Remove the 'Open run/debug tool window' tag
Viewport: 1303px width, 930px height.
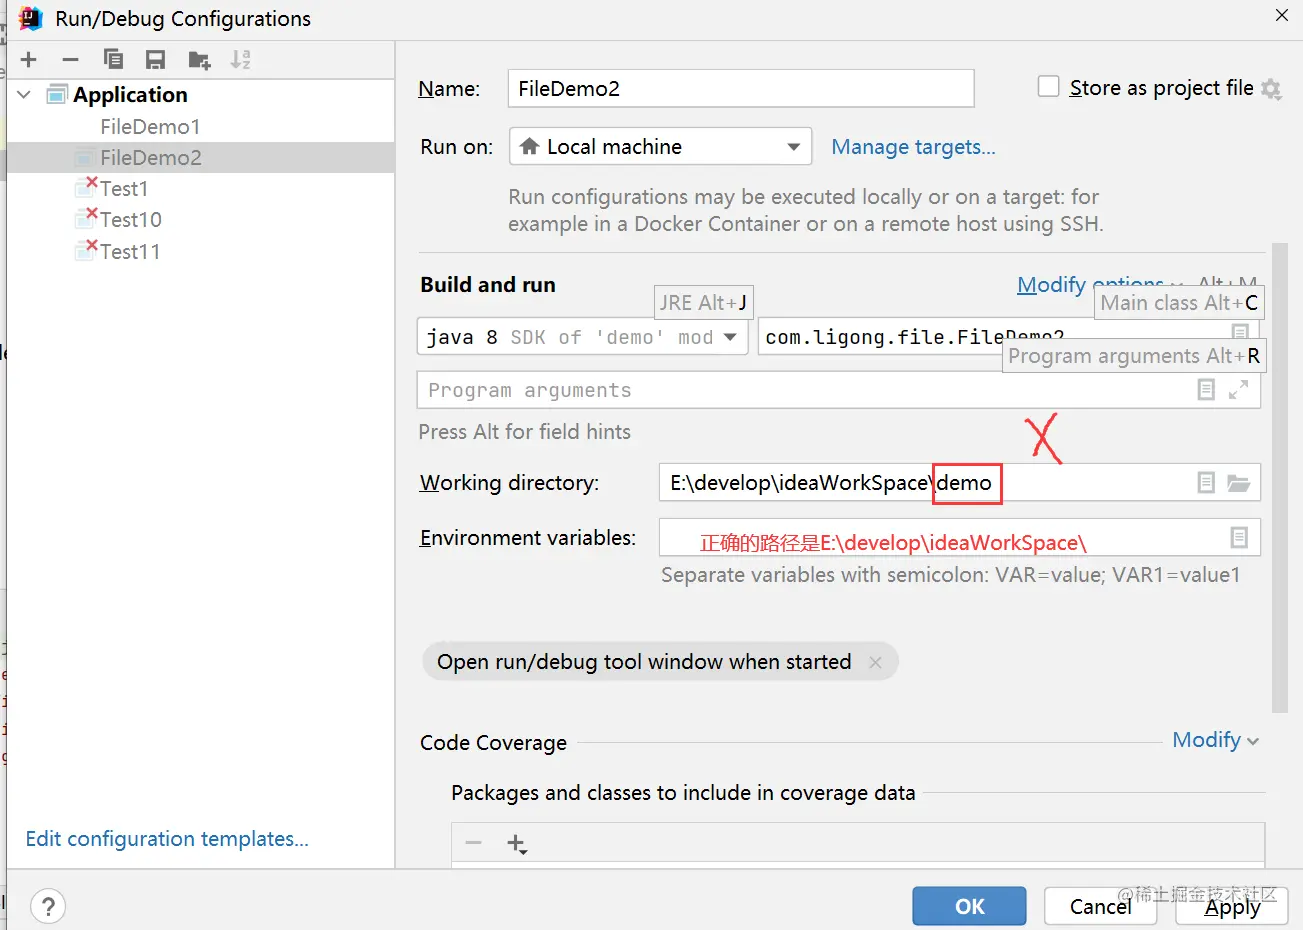coord(876,662)
